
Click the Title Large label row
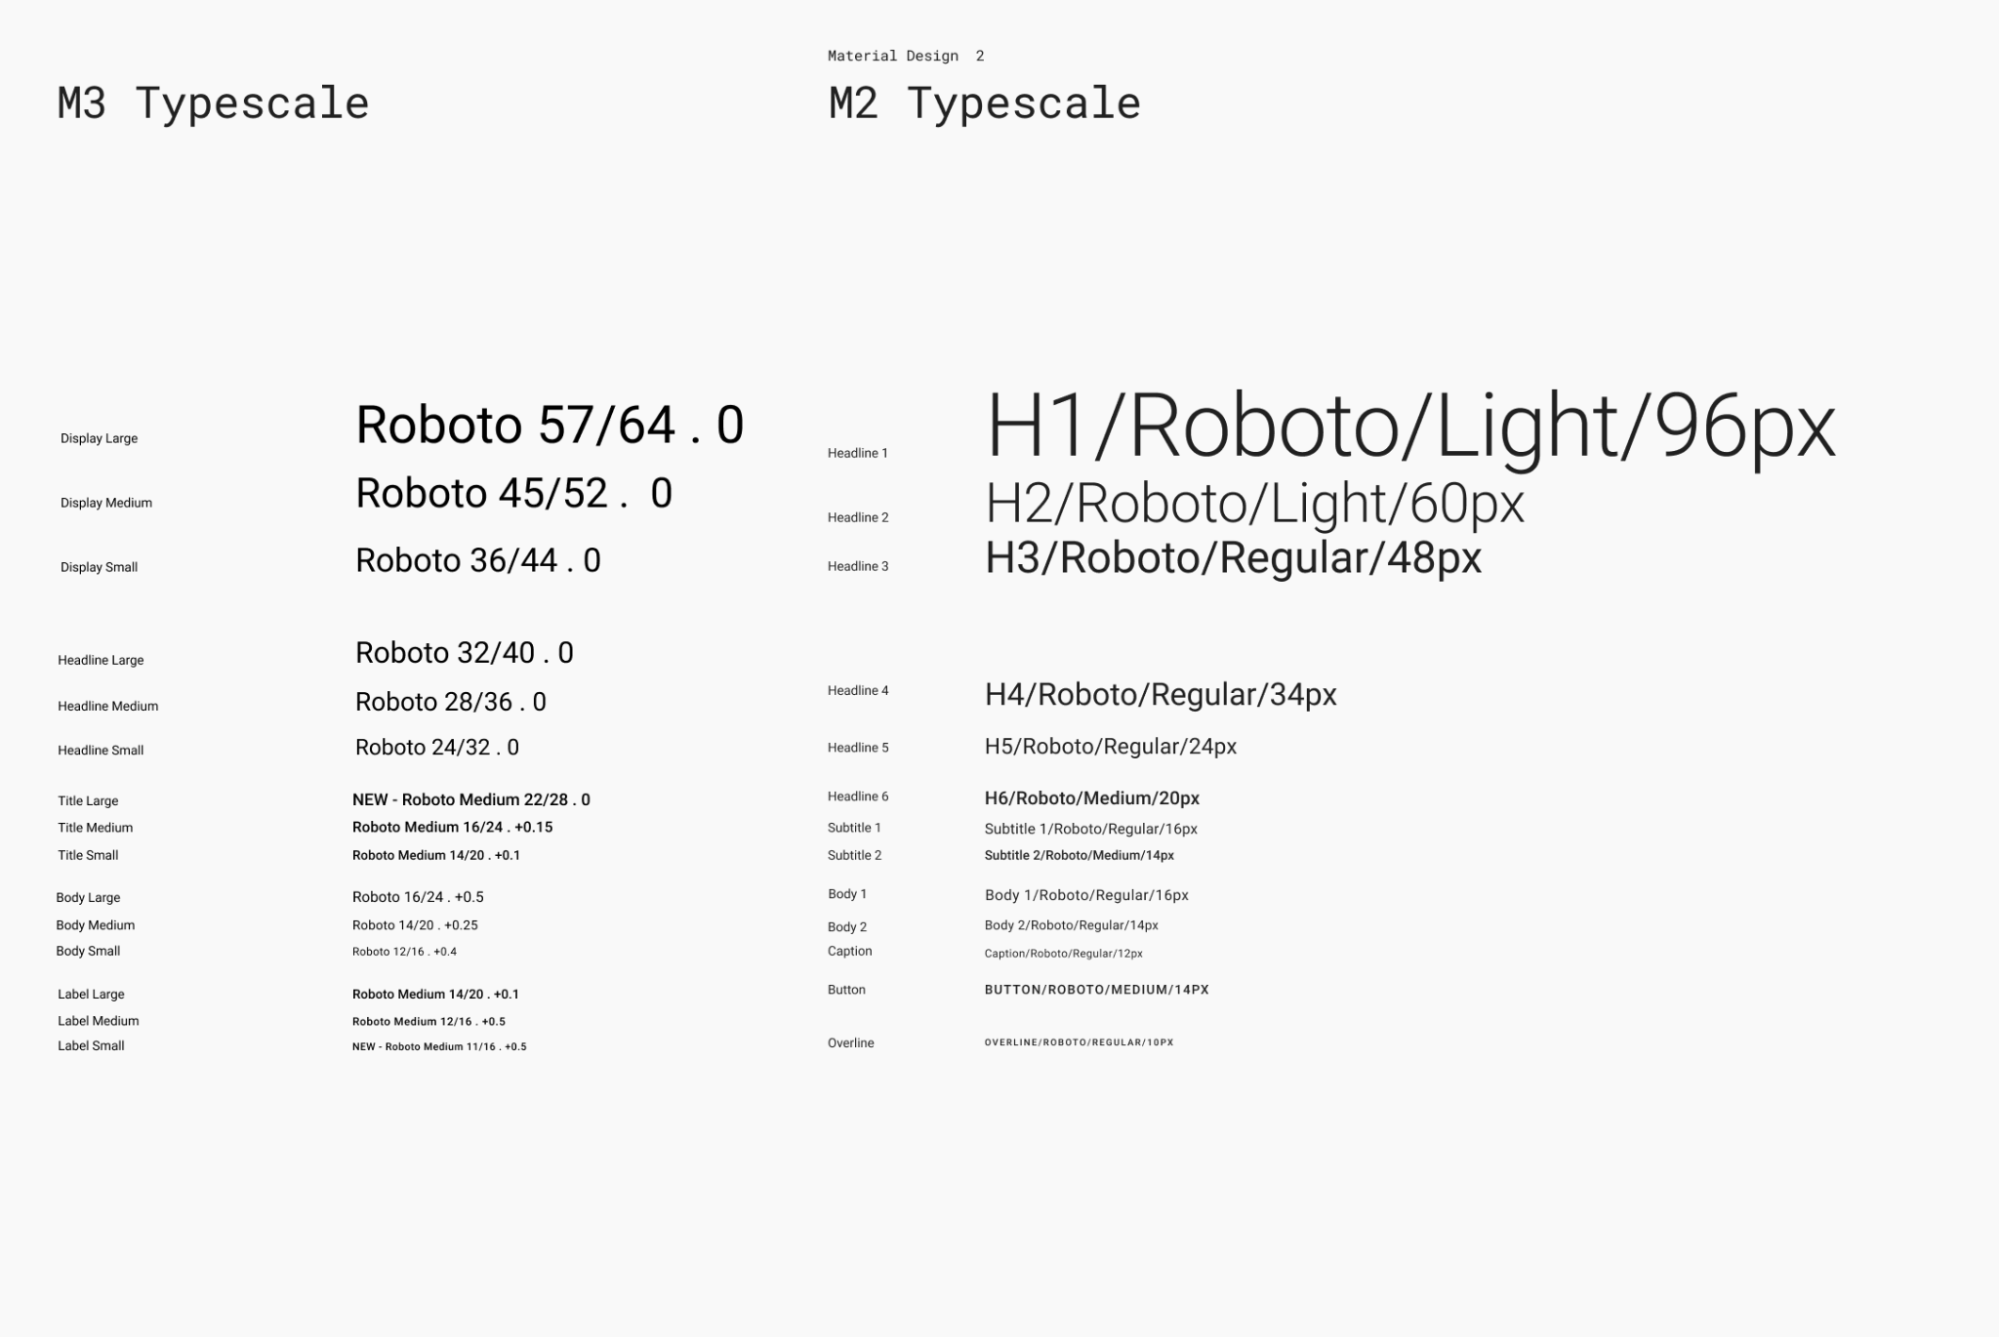tap(87, 799)
